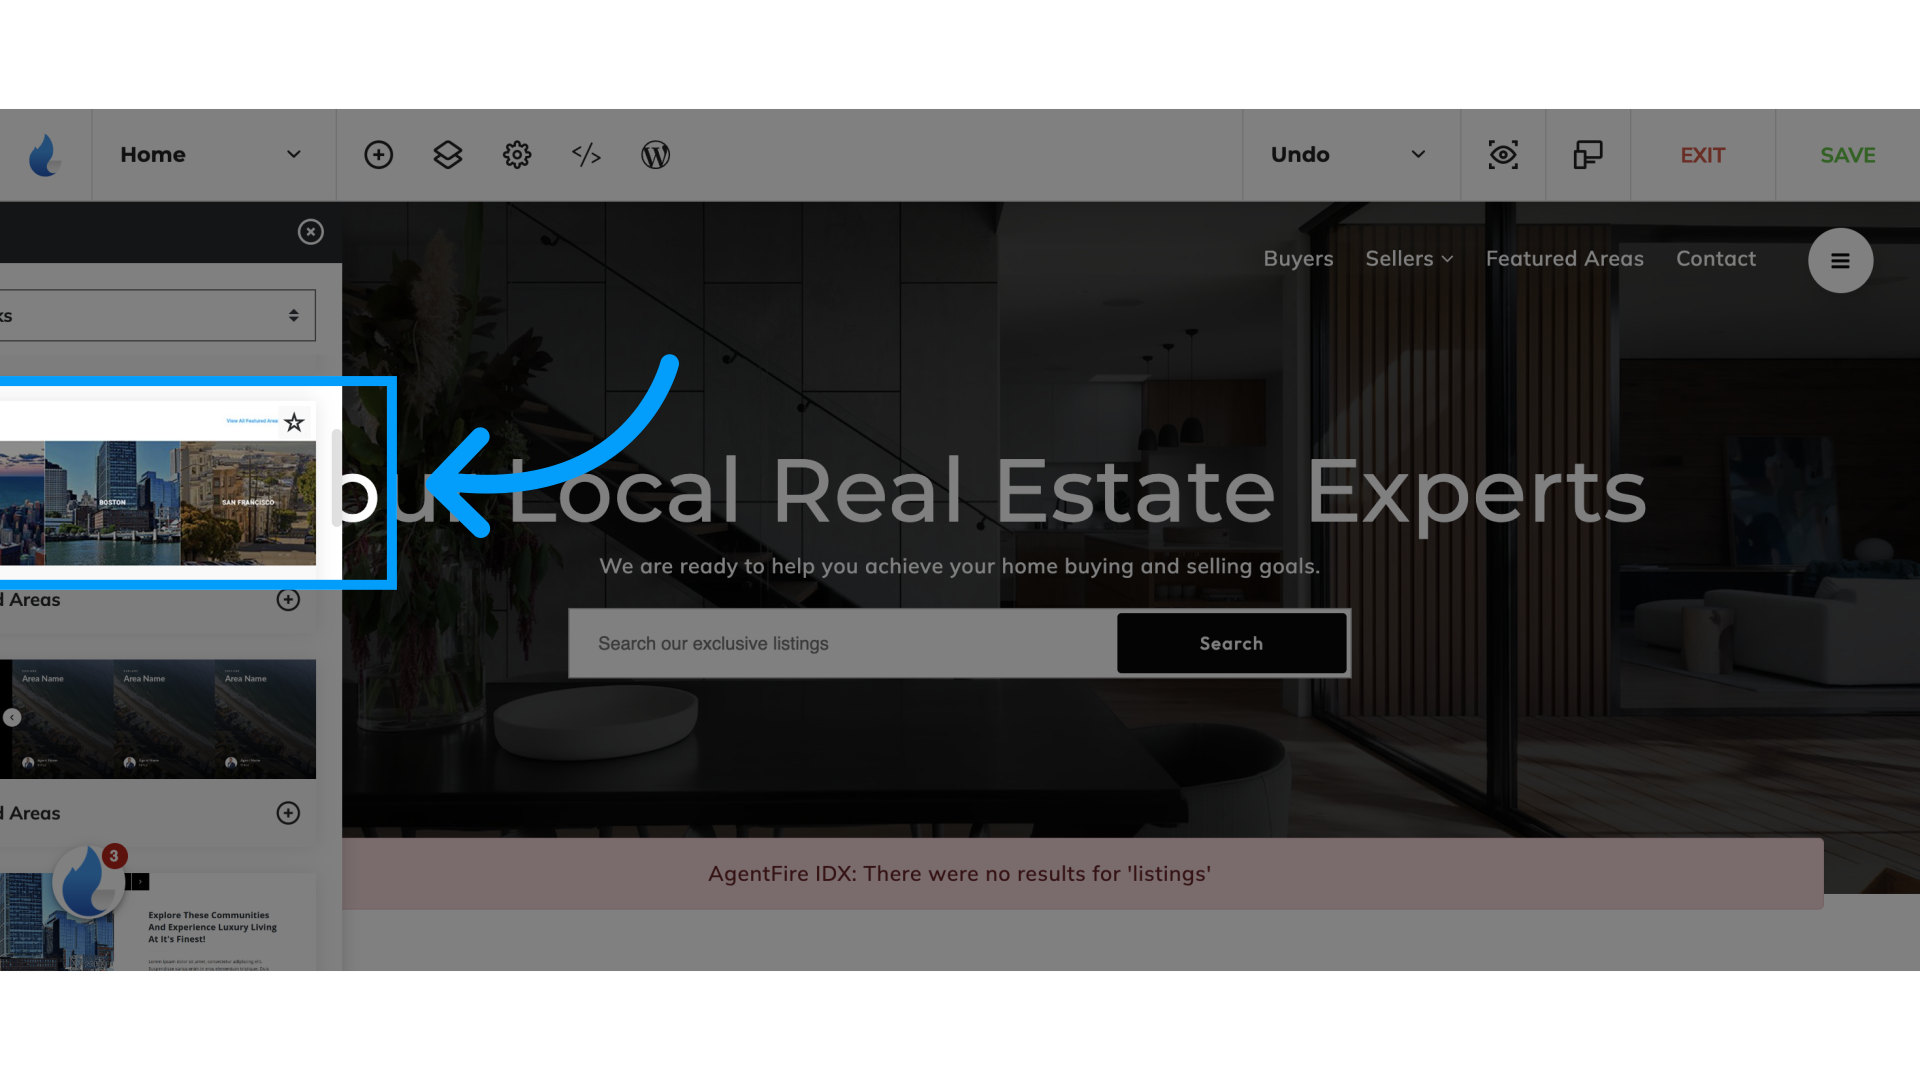The height and width of the screenshot is (1080, 1920).
Task: Click the Code editor angle-brackets icon
Action: (585, 154)
